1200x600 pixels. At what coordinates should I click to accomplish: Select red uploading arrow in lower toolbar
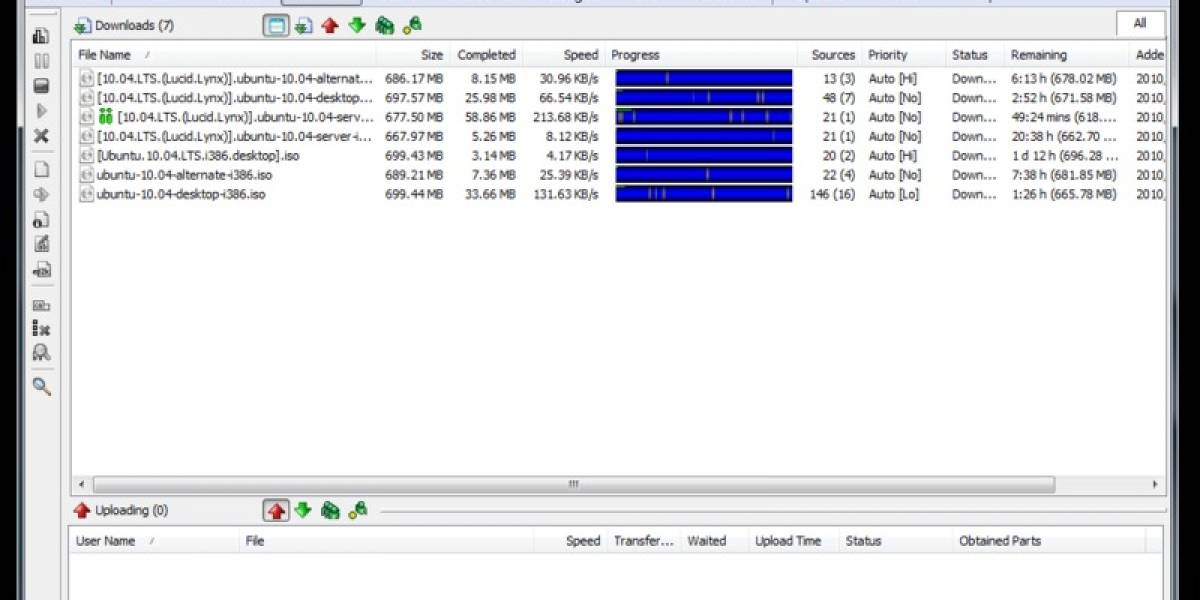pos(276,511)
